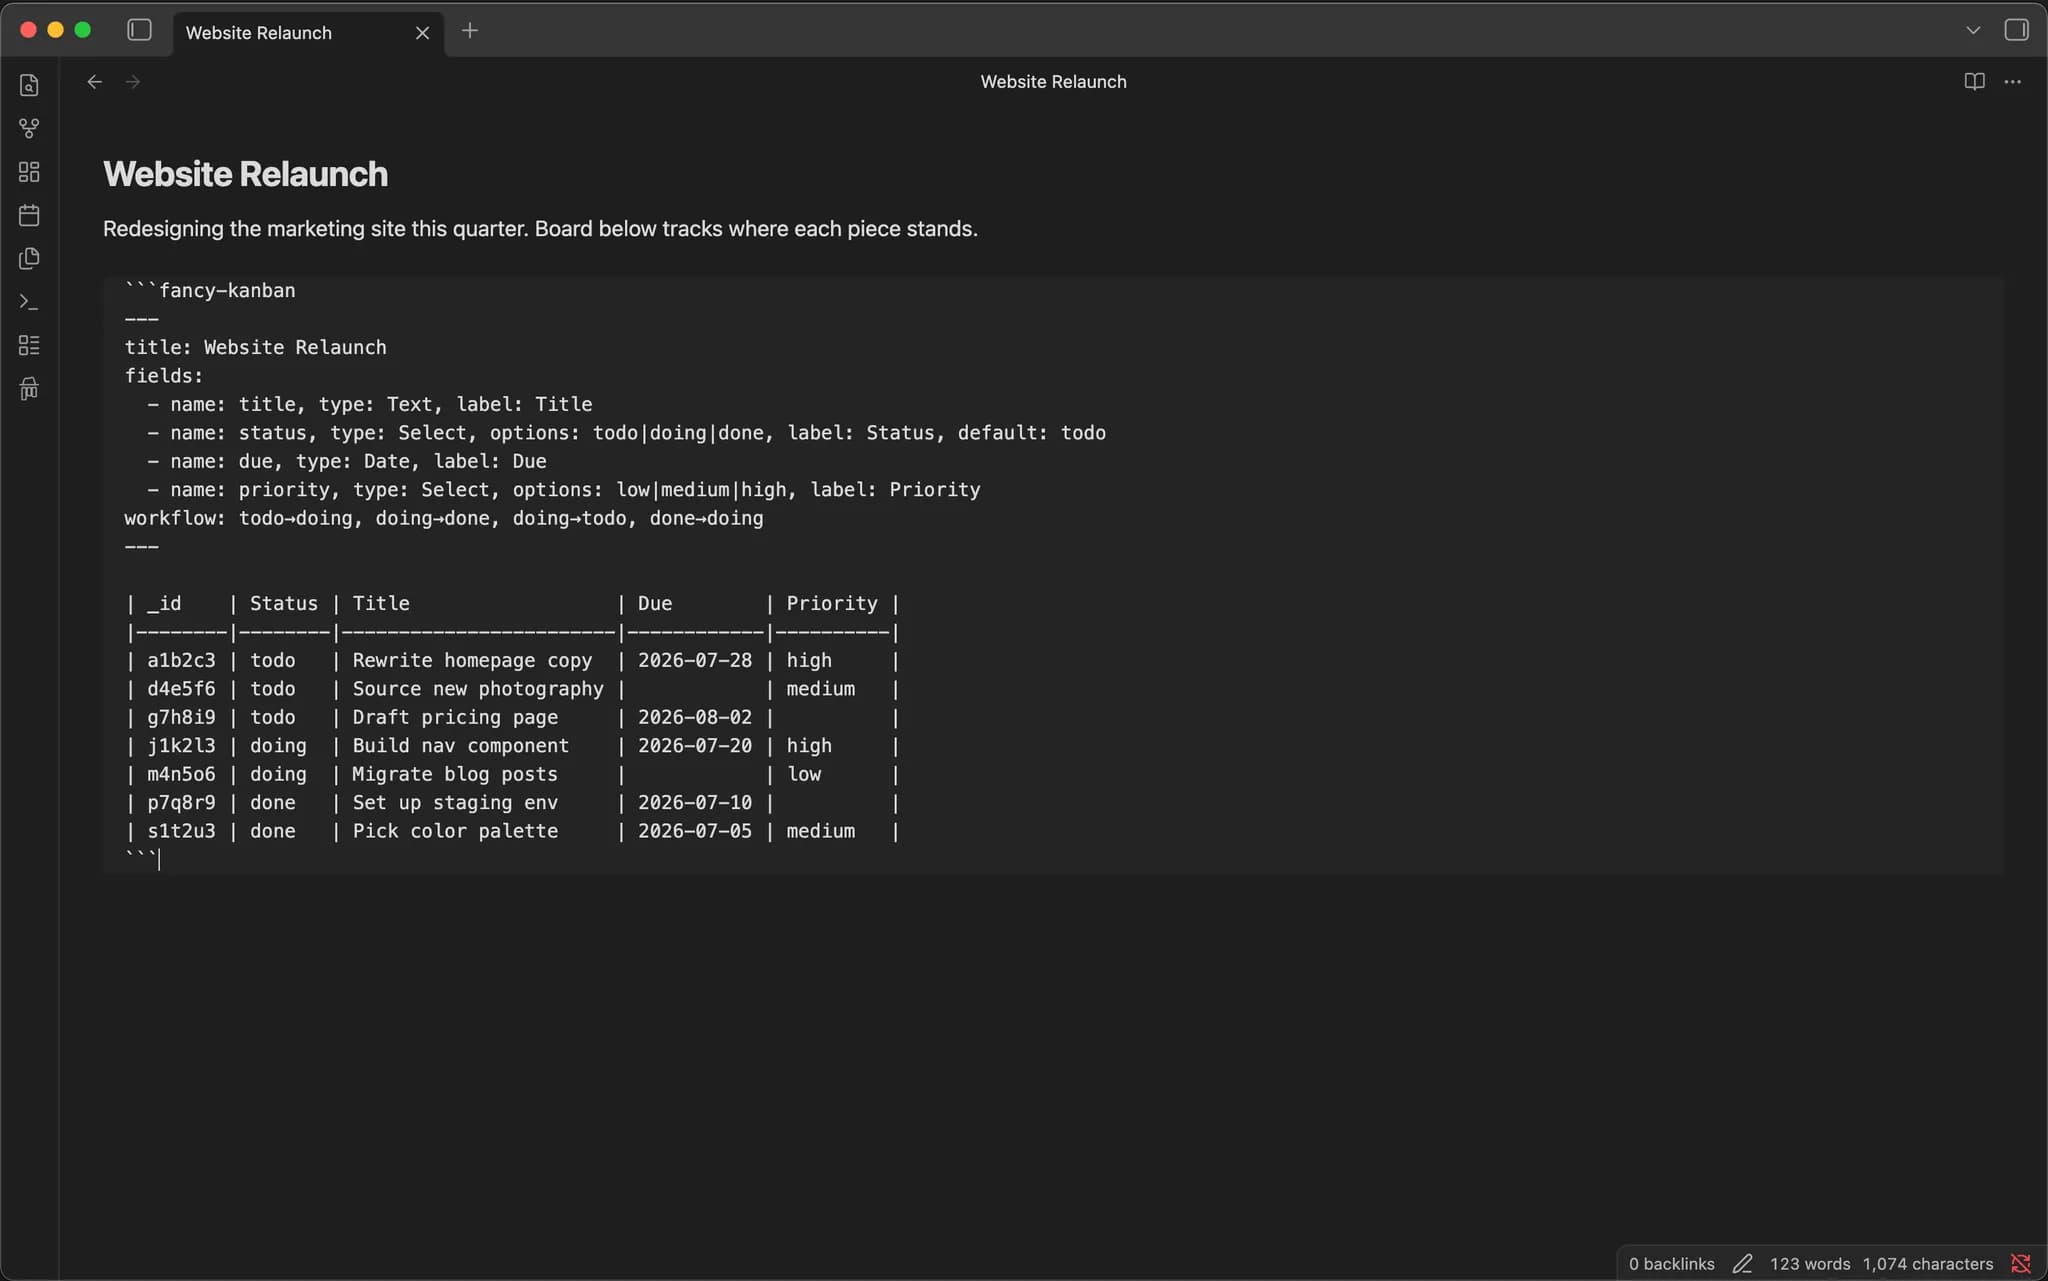Viewport: 2048px width, 1281px height.
Task: Click the date 2026-08-02
Action: [695, 718]
